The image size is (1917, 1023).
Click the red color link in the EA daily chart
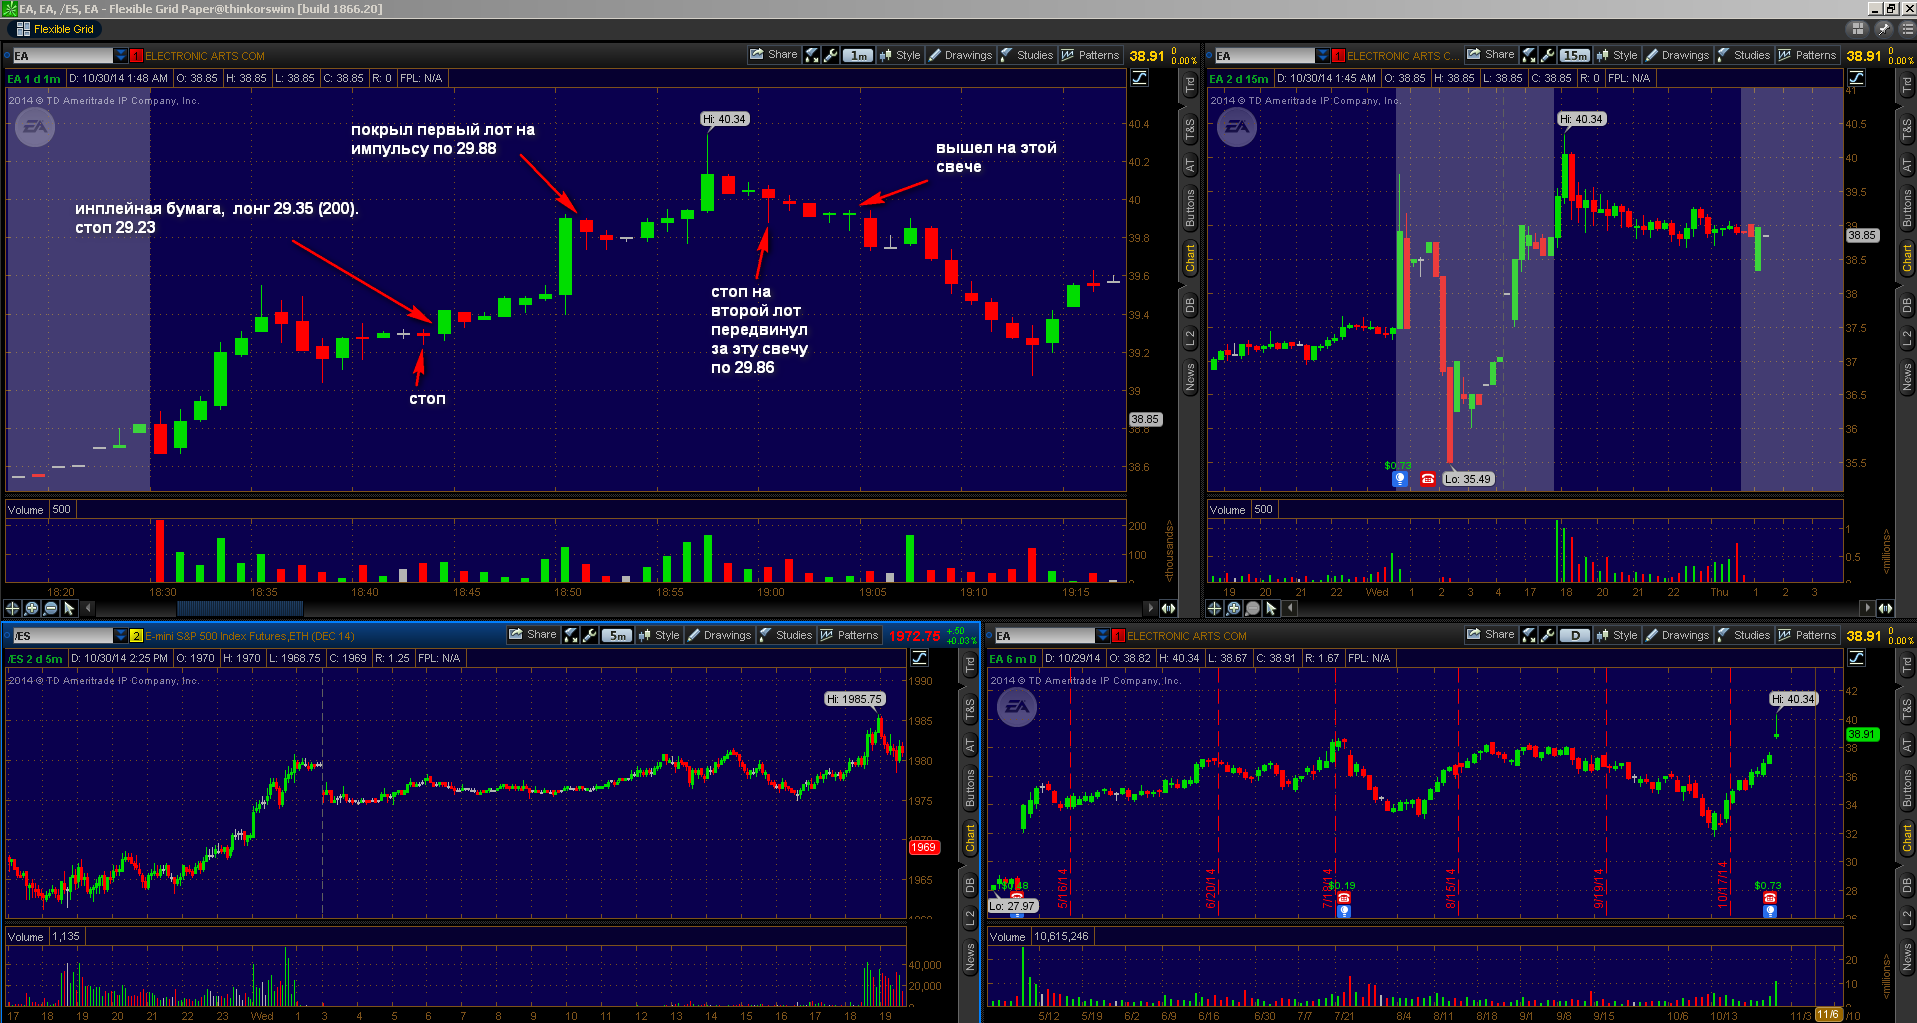click(x=1119, y=636)
